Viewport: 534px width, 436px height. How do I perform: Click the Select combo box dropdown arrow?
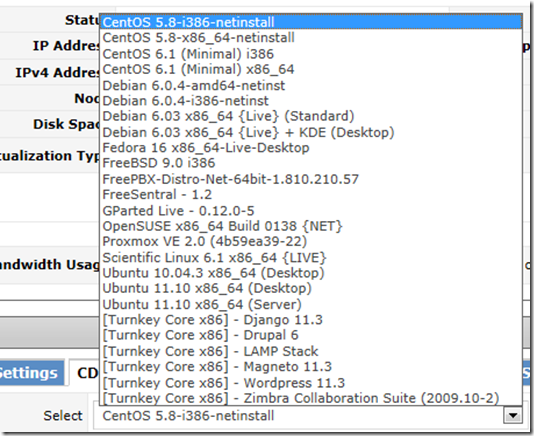(513, 416)
